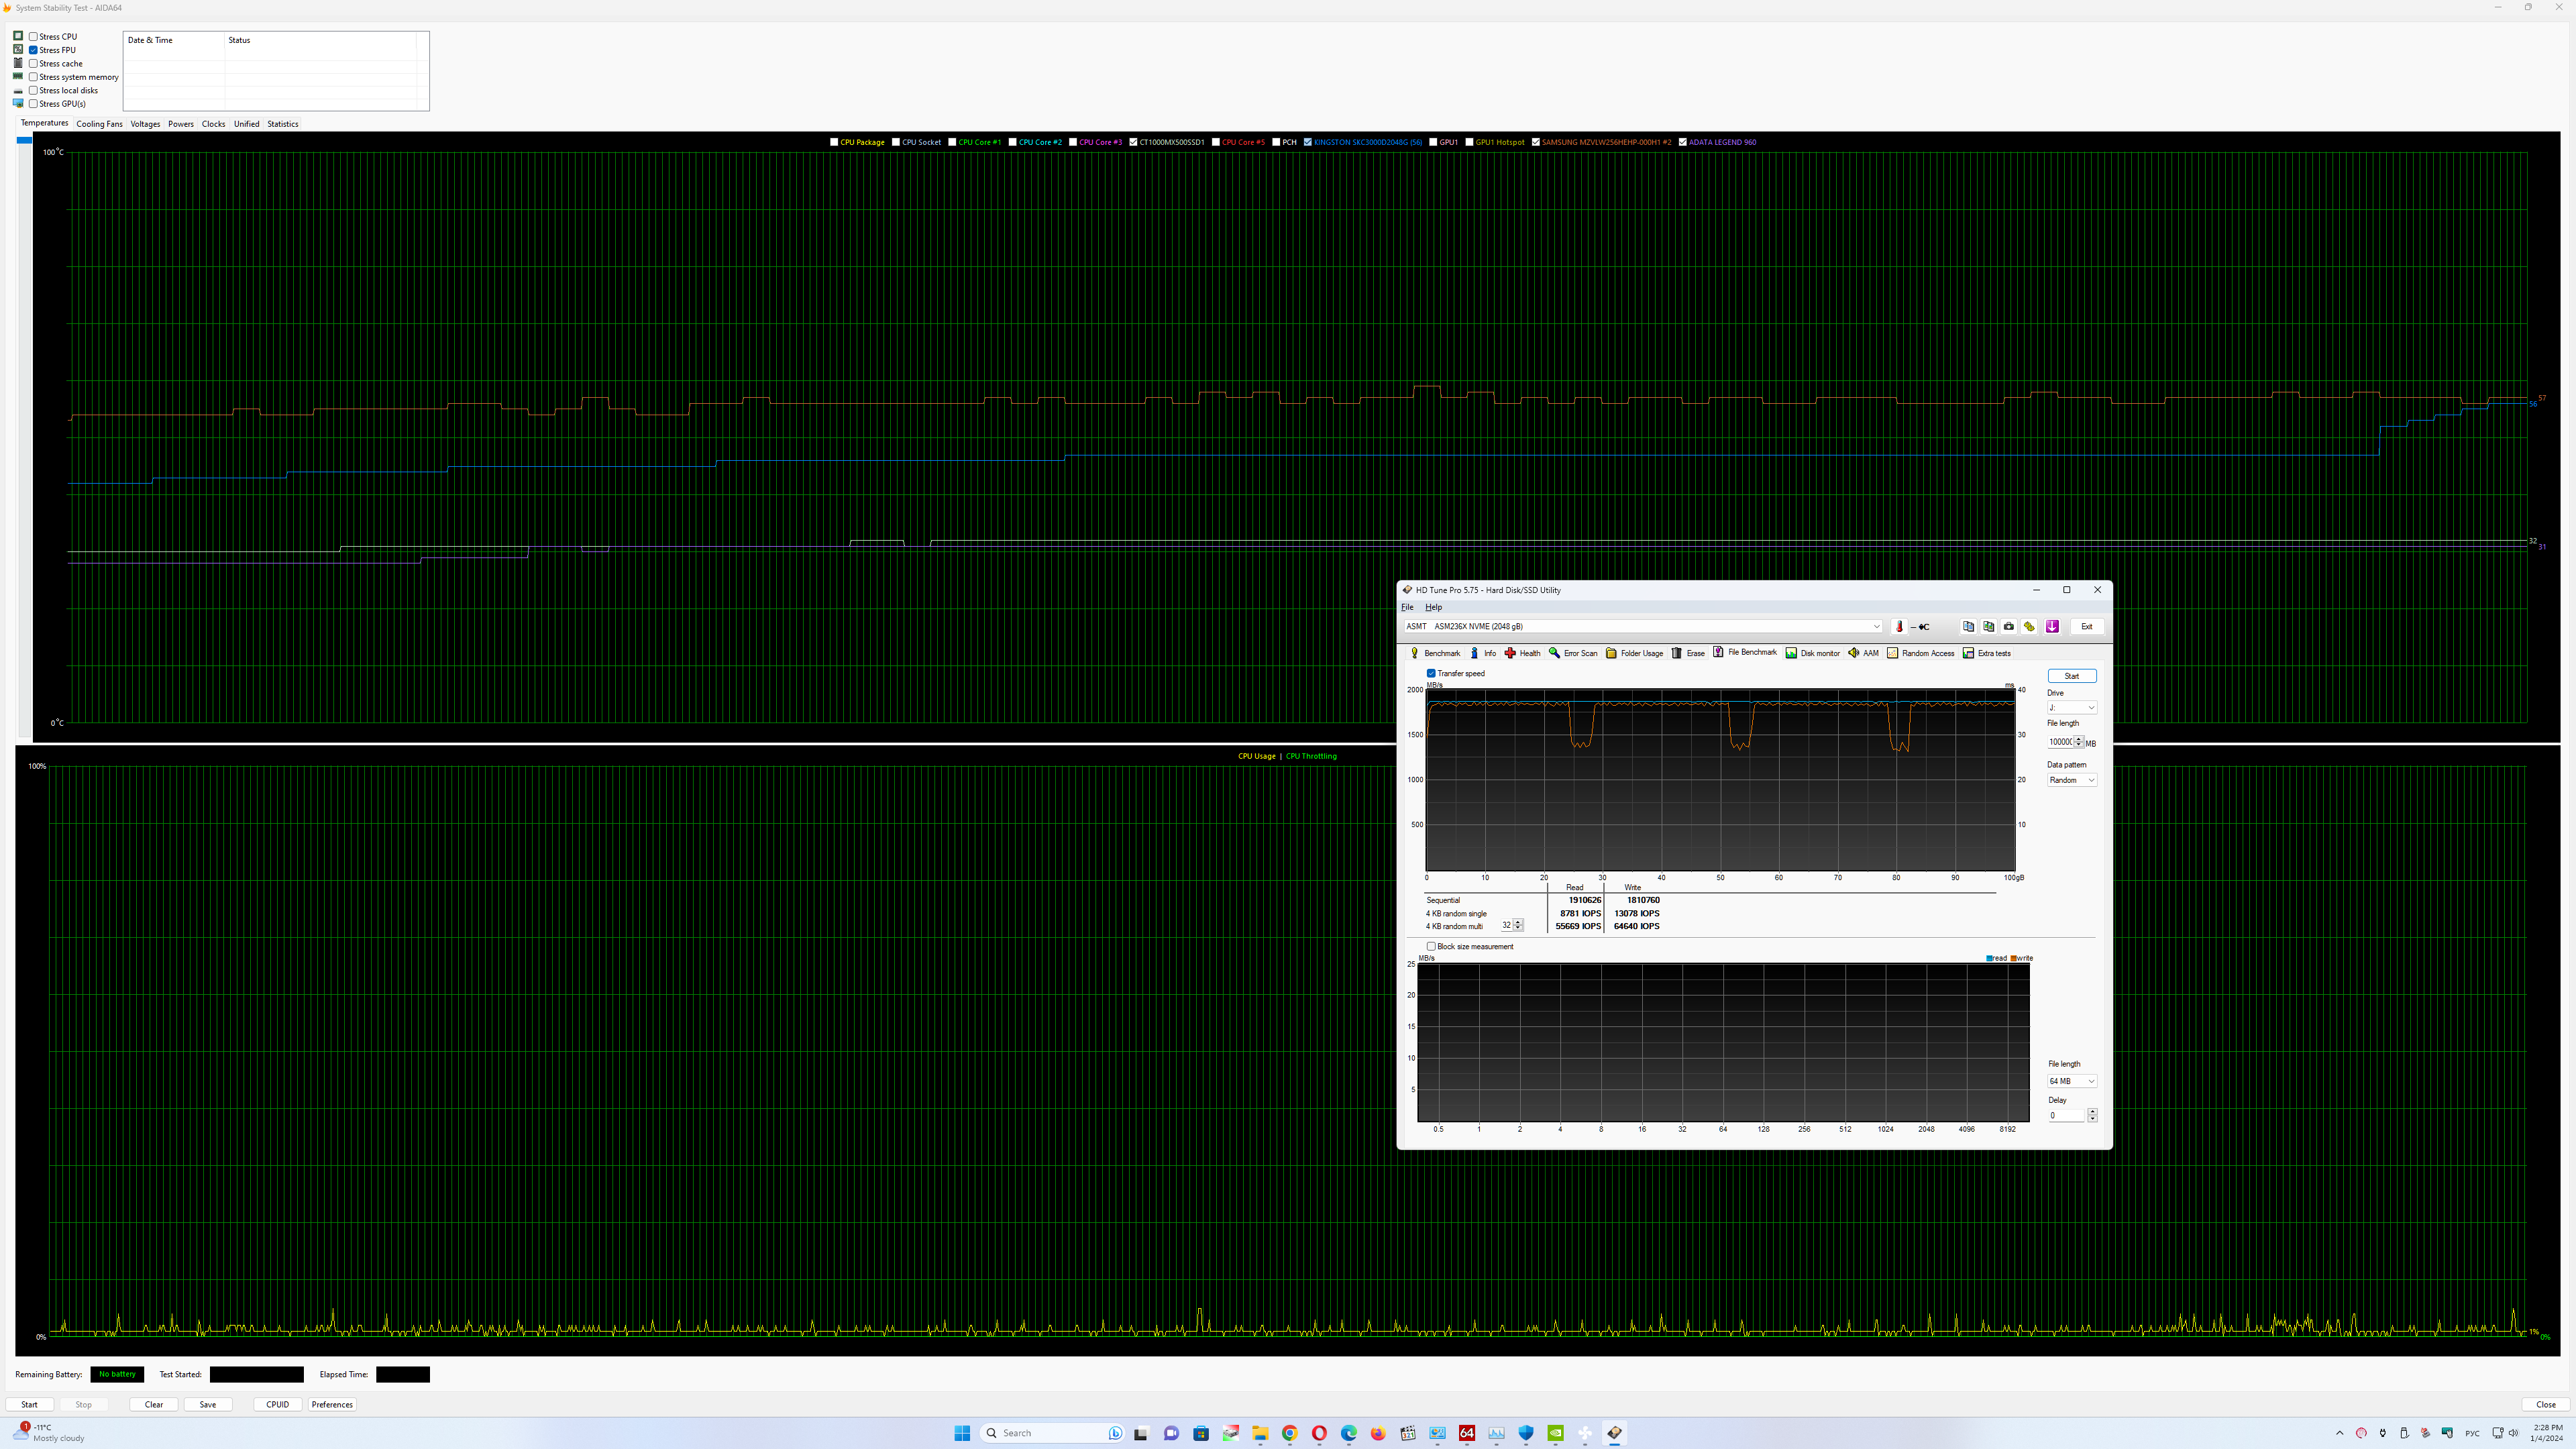The height and width of the screenshot is (1449, 2576).
Task: Open the HD Tune Help menu
Action: click(1433, 607)
